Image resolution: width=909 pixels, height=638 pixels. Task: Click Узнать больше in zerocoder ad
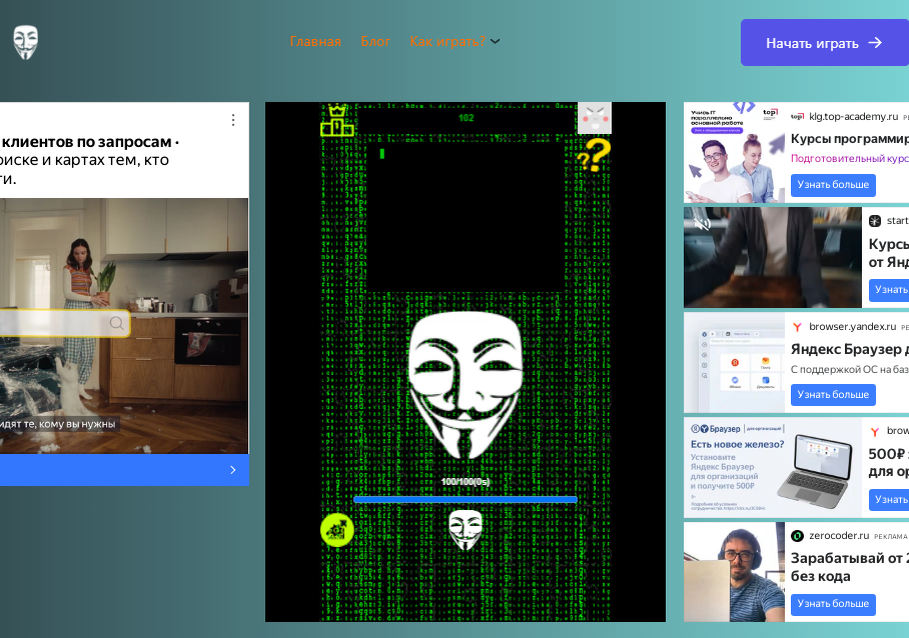pos(833,604)
